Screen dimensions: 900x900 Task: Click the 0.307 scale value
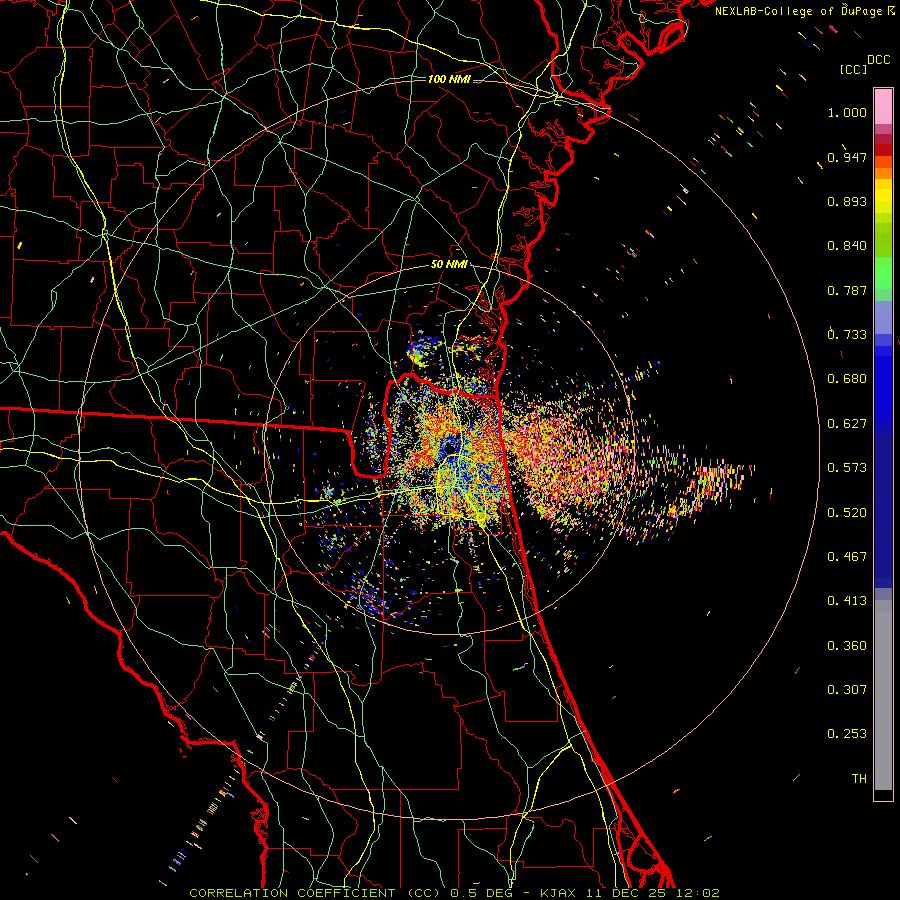(x=847, y=690)
